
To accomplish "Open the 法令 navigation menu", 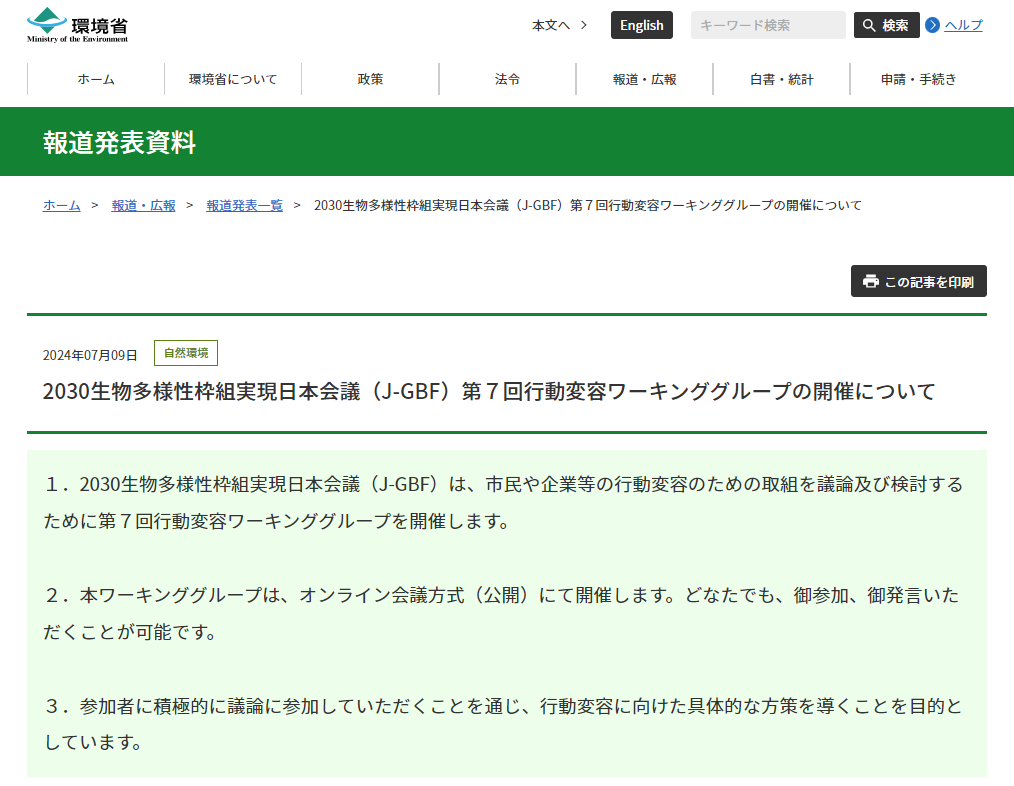I will (506, 78).
